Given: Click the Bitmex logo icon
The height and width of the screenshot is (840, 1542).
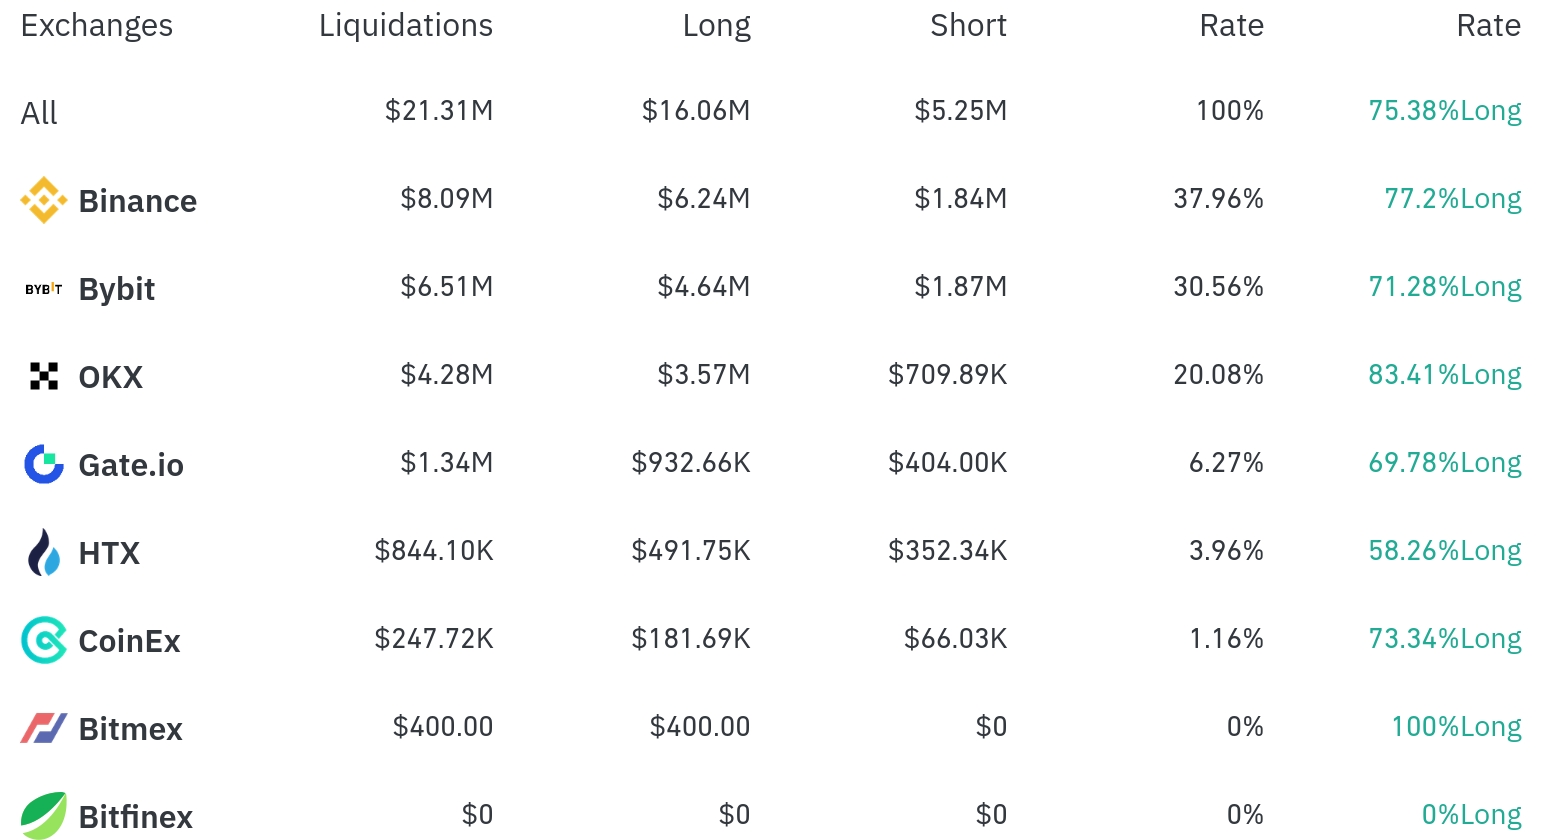Looking at the screenshot, I should (44, 728).
